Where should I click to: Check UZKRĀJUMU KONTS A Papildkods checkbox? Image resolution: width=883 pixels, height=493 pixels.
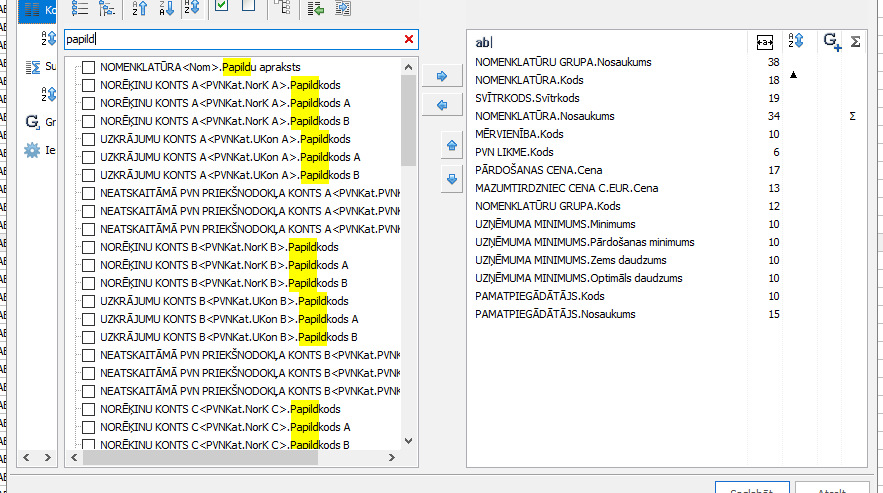click(x=88, y=139)
